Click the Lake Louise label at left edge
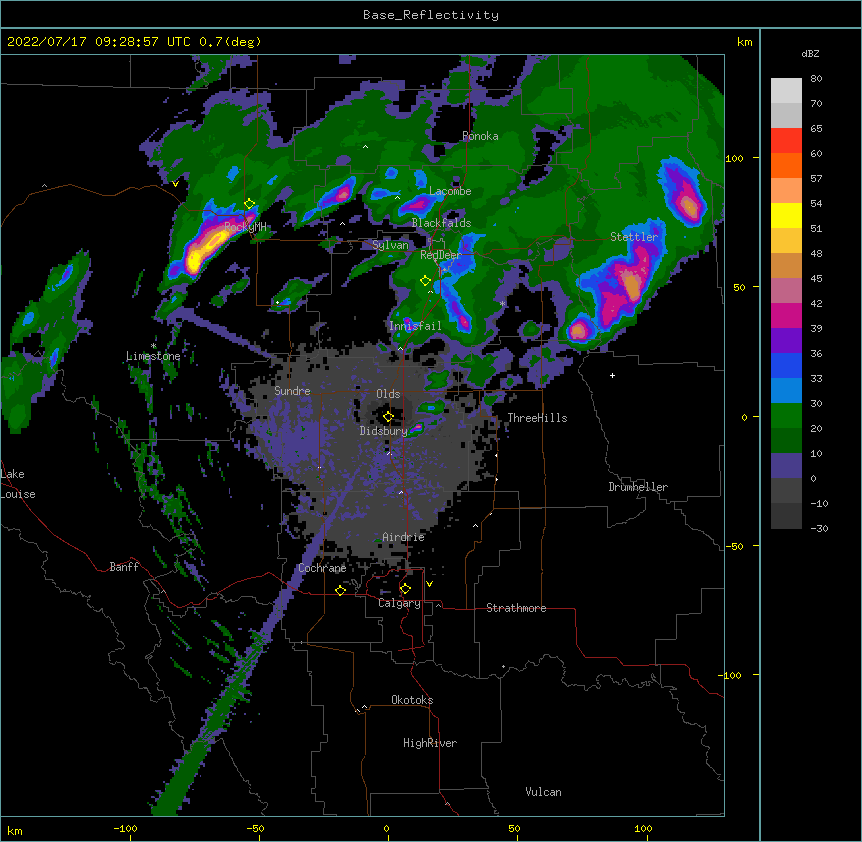This screenshot has height=842, width=862. point(18,484)
